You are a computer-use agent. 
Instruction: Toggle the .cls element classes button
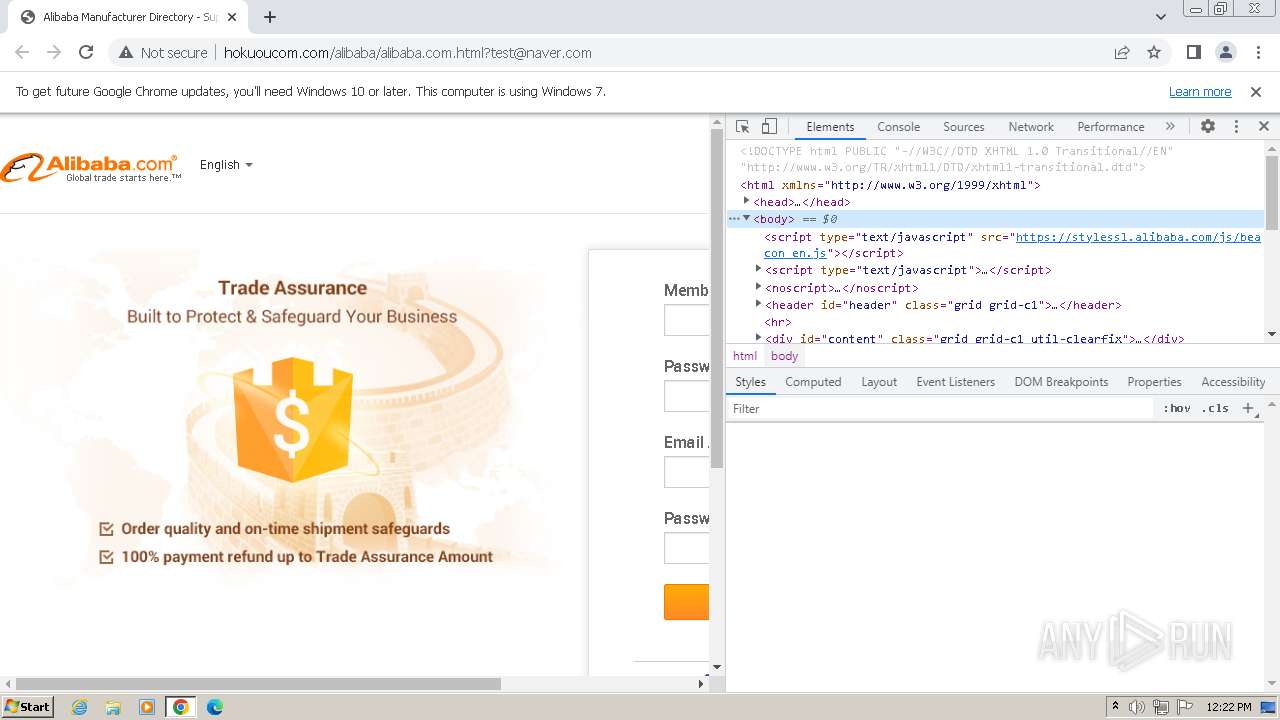click(1215, 409)
